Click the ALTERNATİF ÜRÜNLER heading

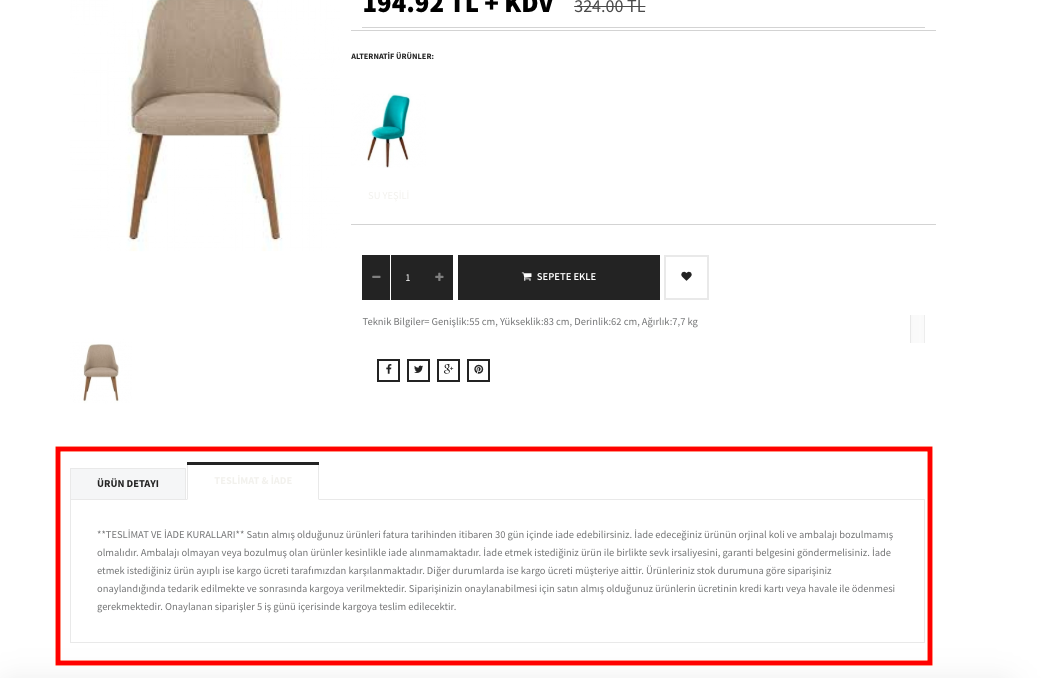point(392,56)
